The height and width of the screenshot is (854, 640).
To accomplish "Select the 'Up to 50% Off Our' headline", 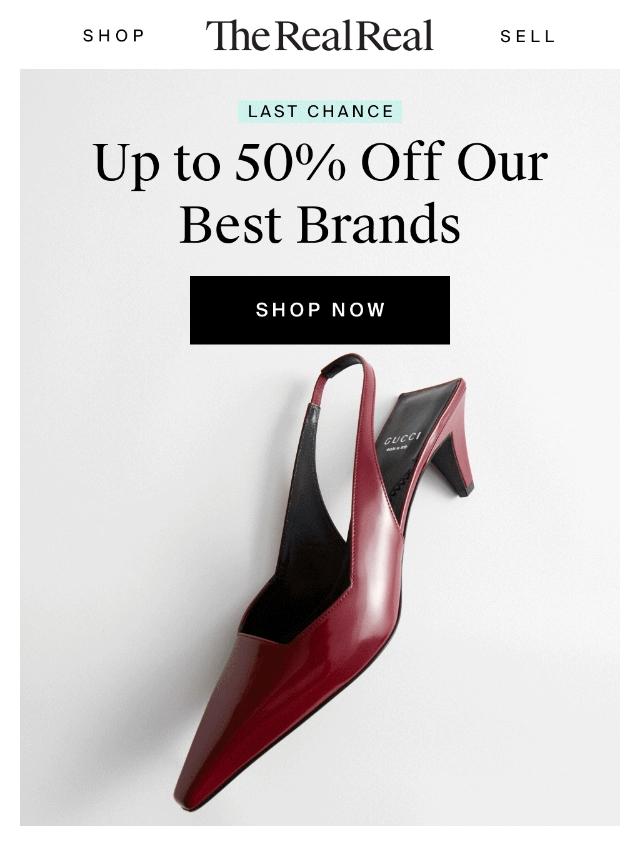I will [320, 163].
